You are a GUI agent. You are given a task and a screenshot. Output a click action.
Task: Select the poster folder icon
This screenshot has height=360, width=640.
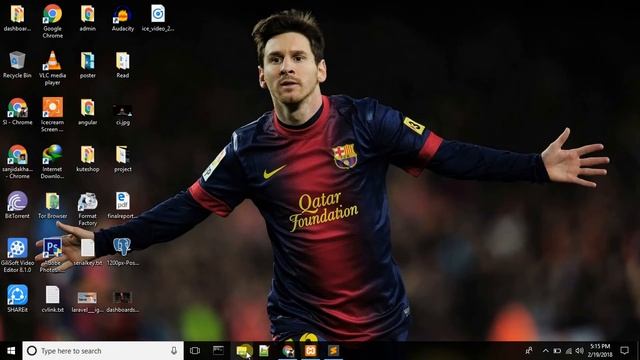[87, 65]
